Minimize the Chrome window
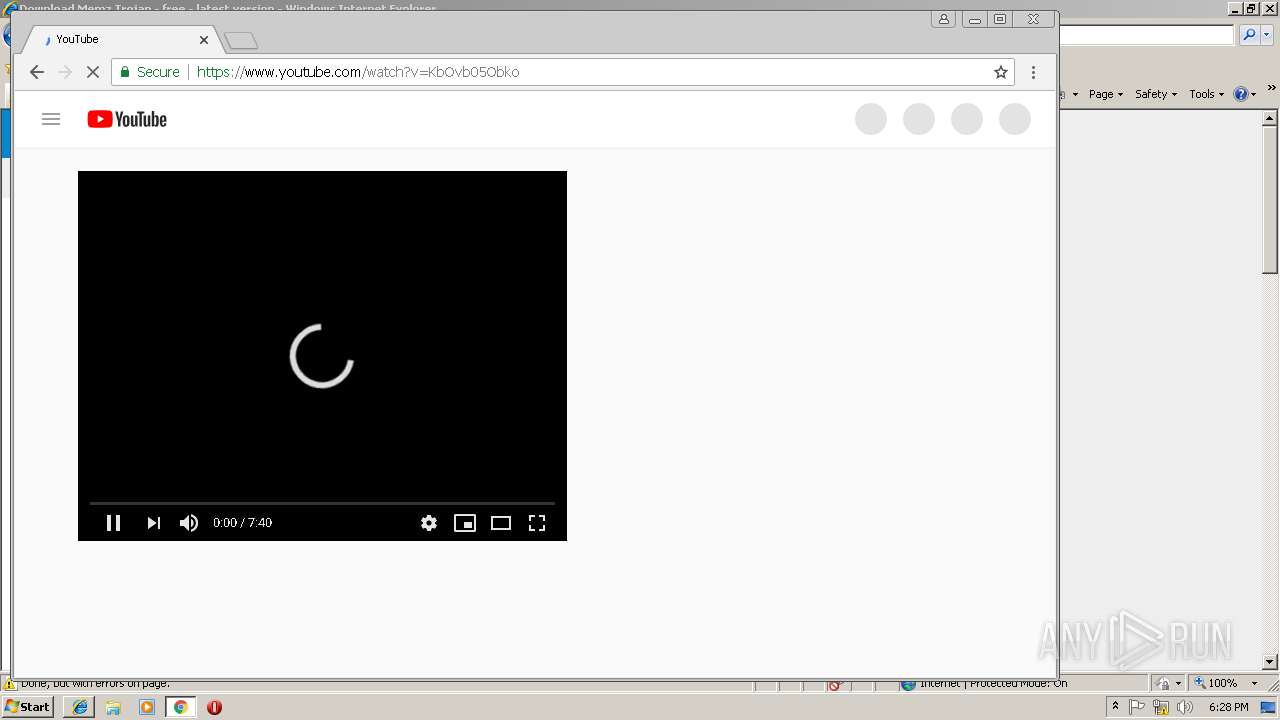The height and width of the screenshot is (720, 1280). tap(974, 19)
